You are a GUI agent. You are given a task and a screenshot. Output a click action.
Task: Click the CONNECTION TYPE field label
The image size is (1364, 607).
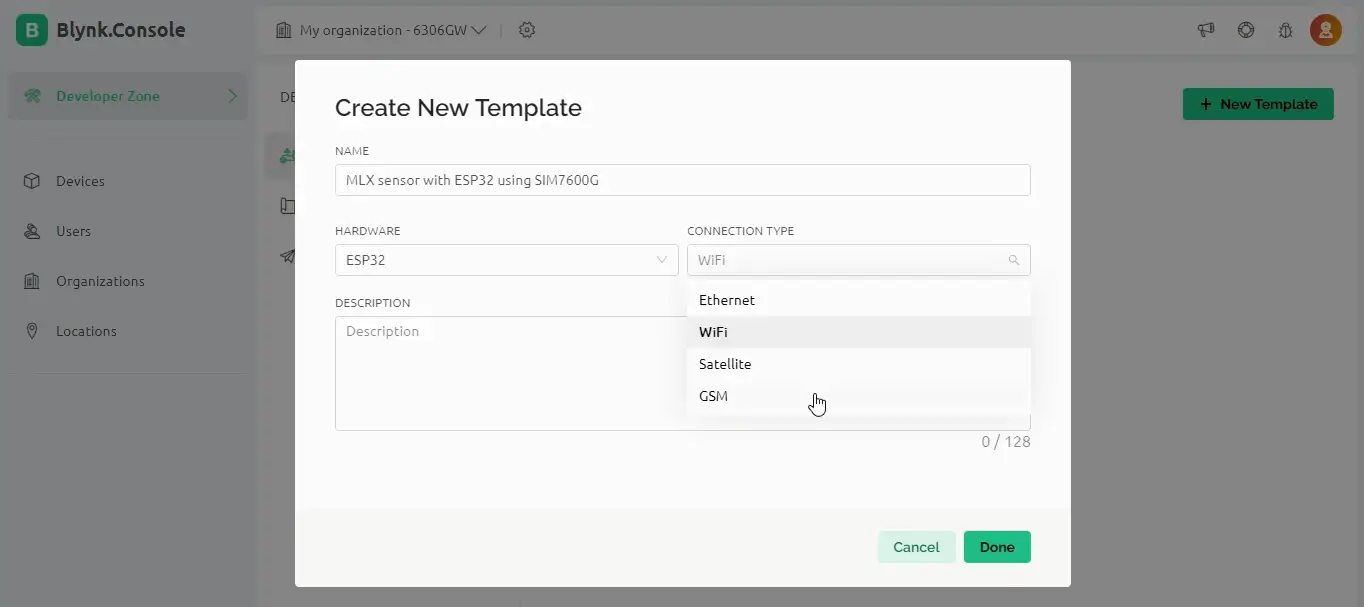pyautogui.click(x=740, y=231)
